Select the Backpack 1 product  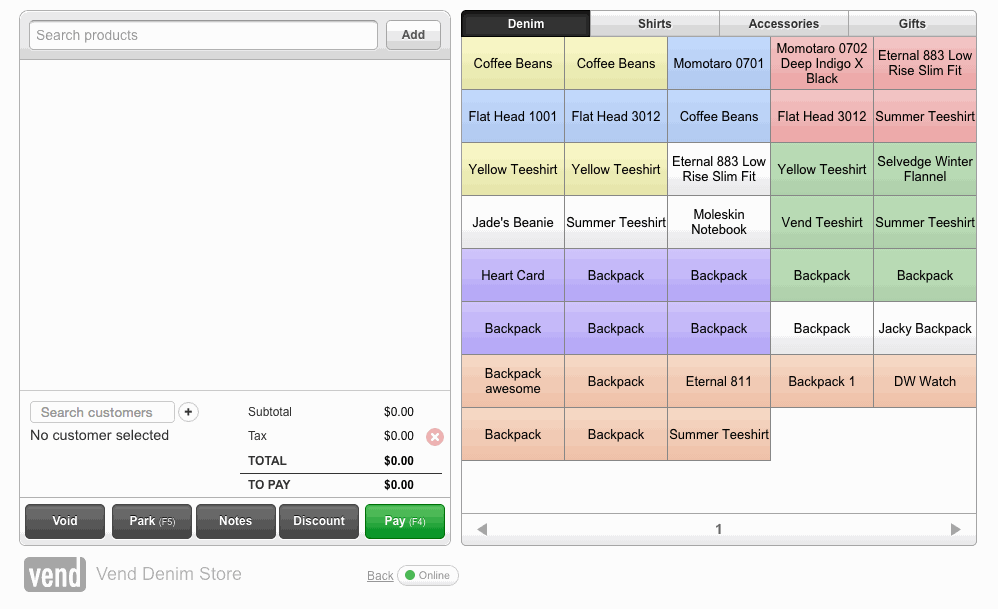(822, 381)
